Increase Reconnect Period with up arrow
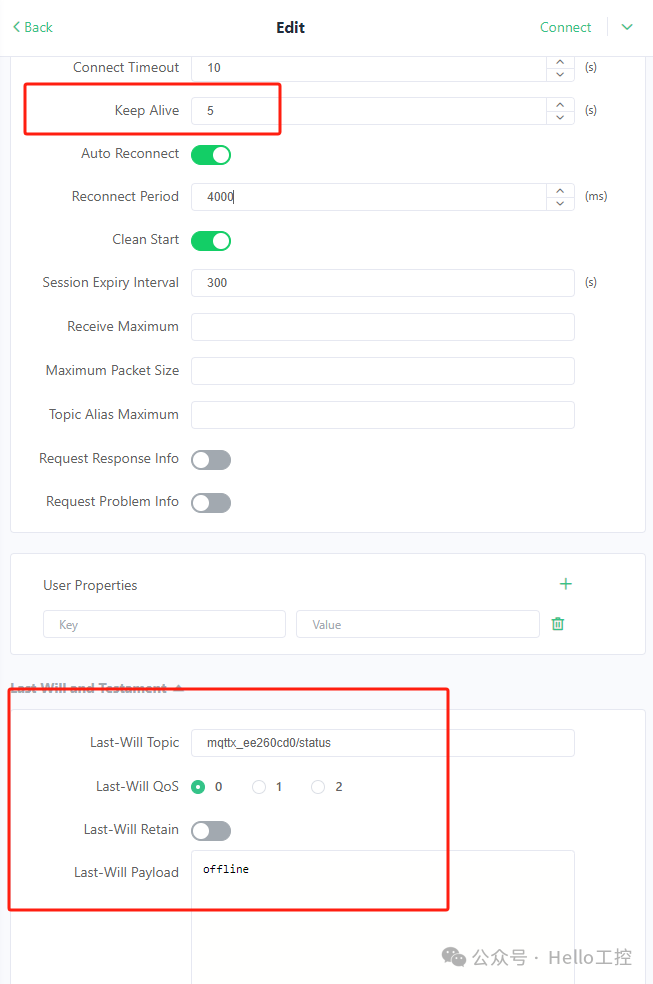Viewport: 653px width, 984px height. [560, 190]
